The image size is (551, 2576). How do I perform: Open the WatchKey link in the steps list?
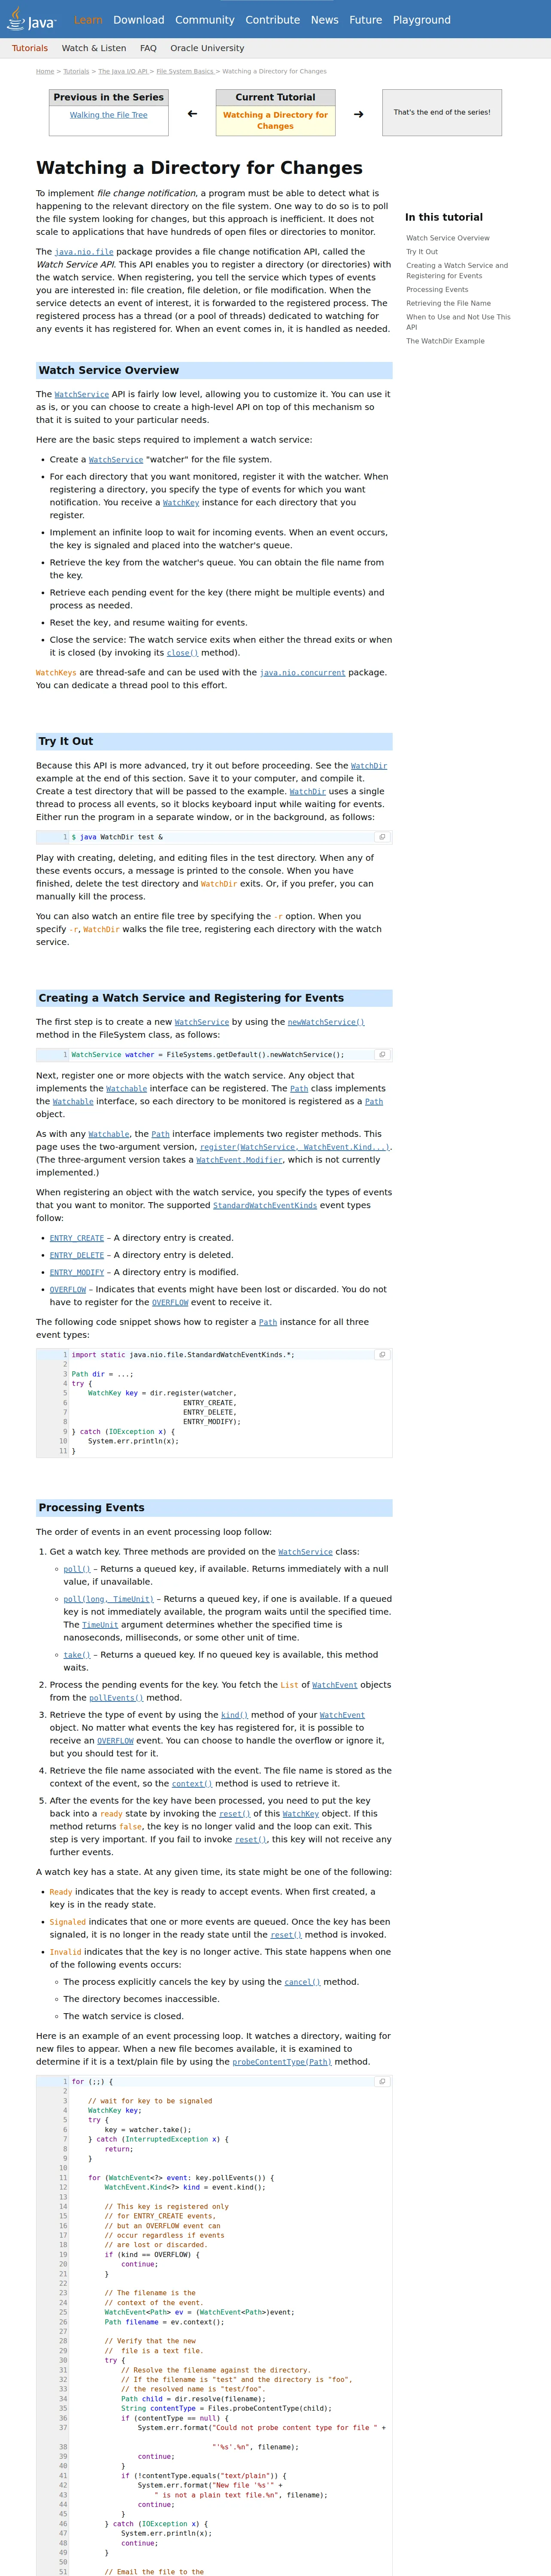181,503
